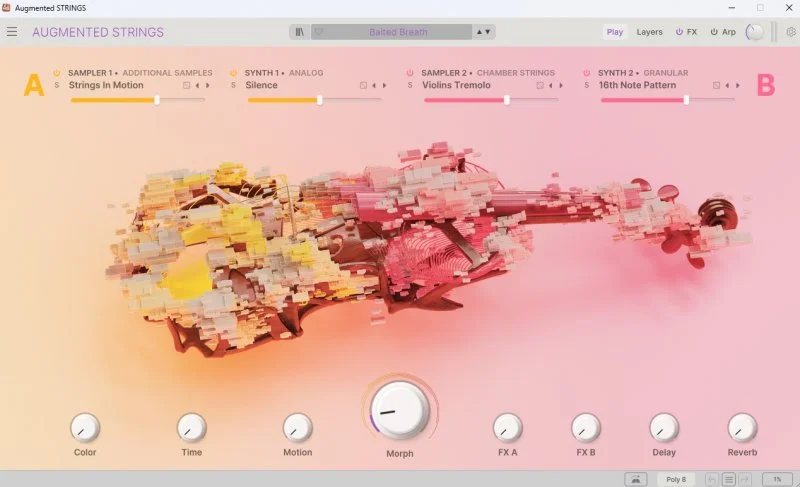This screenshot has height=487, width=800.
Task: Open the Poly 8 polyphony menu
Action: (x=676, y=479)
